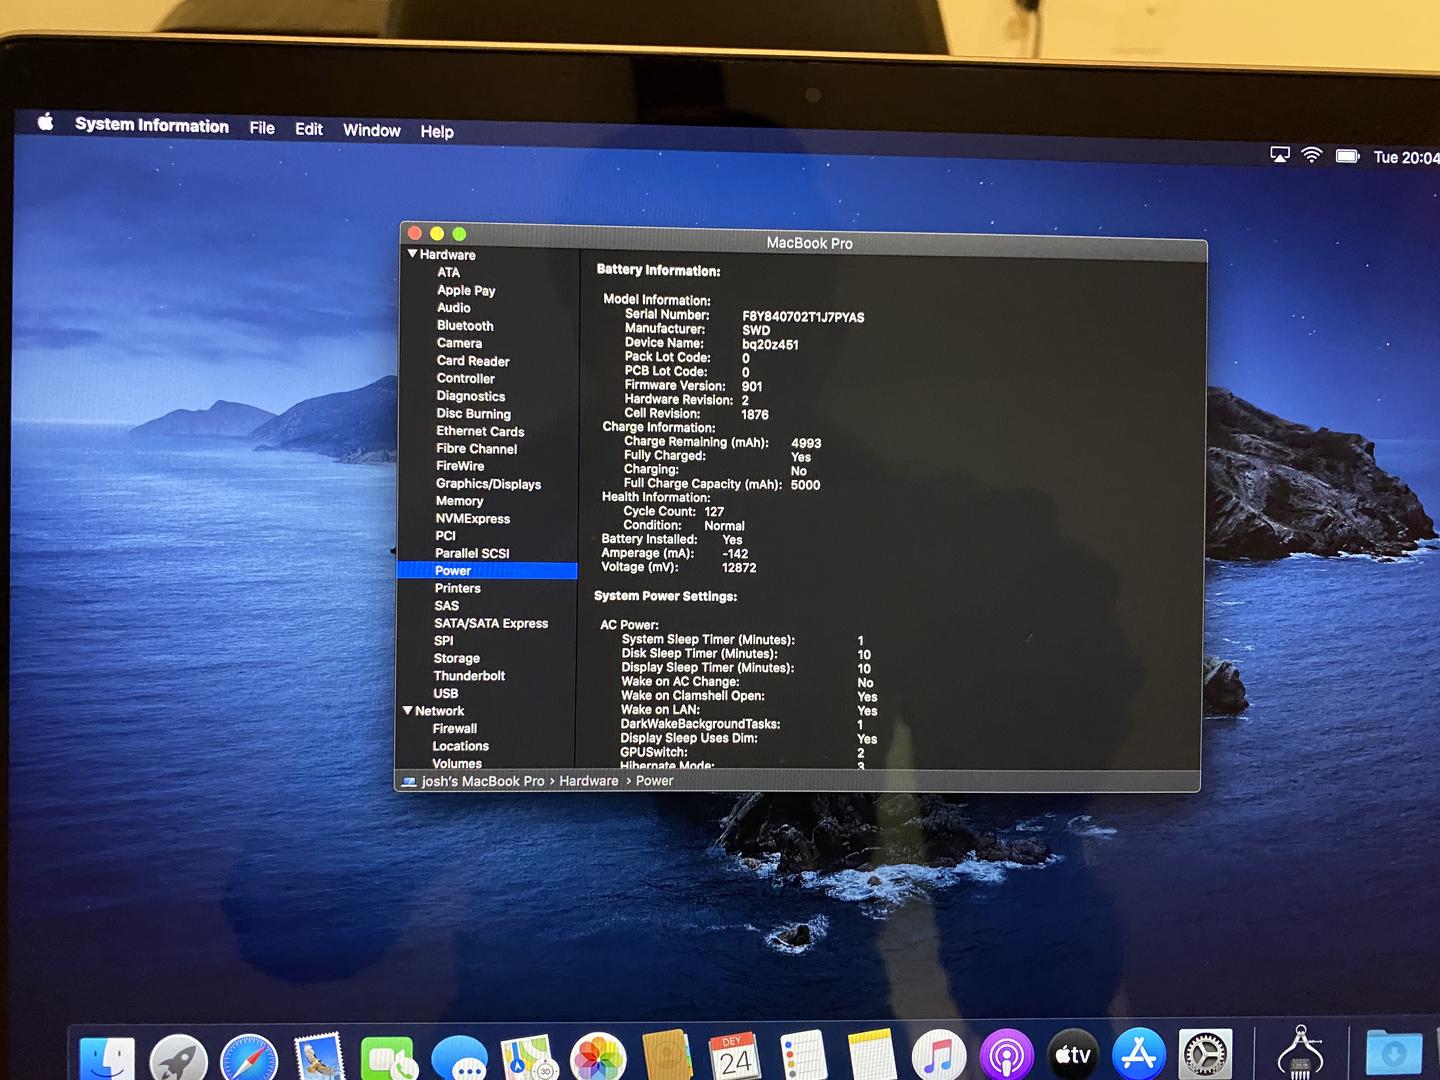Open the Wi-Fi status menu
The image size is (1440, 1080).
tap(1312, 155)
